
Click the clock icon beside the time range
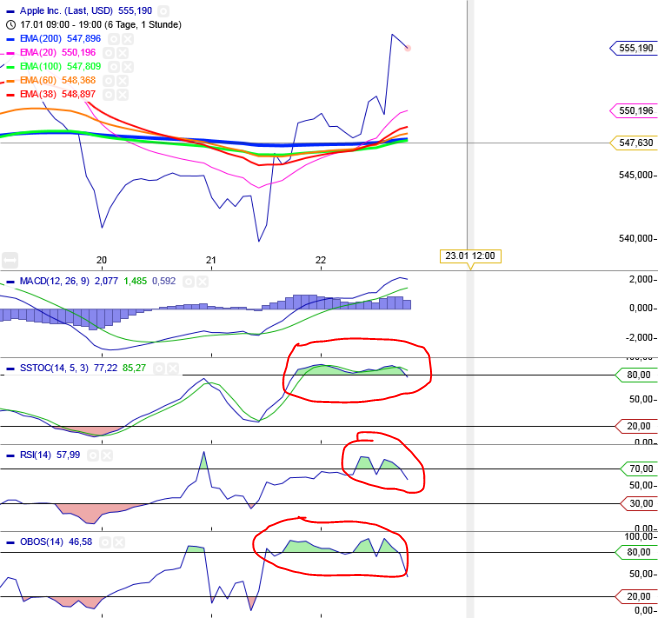click(x=10, y=25)
